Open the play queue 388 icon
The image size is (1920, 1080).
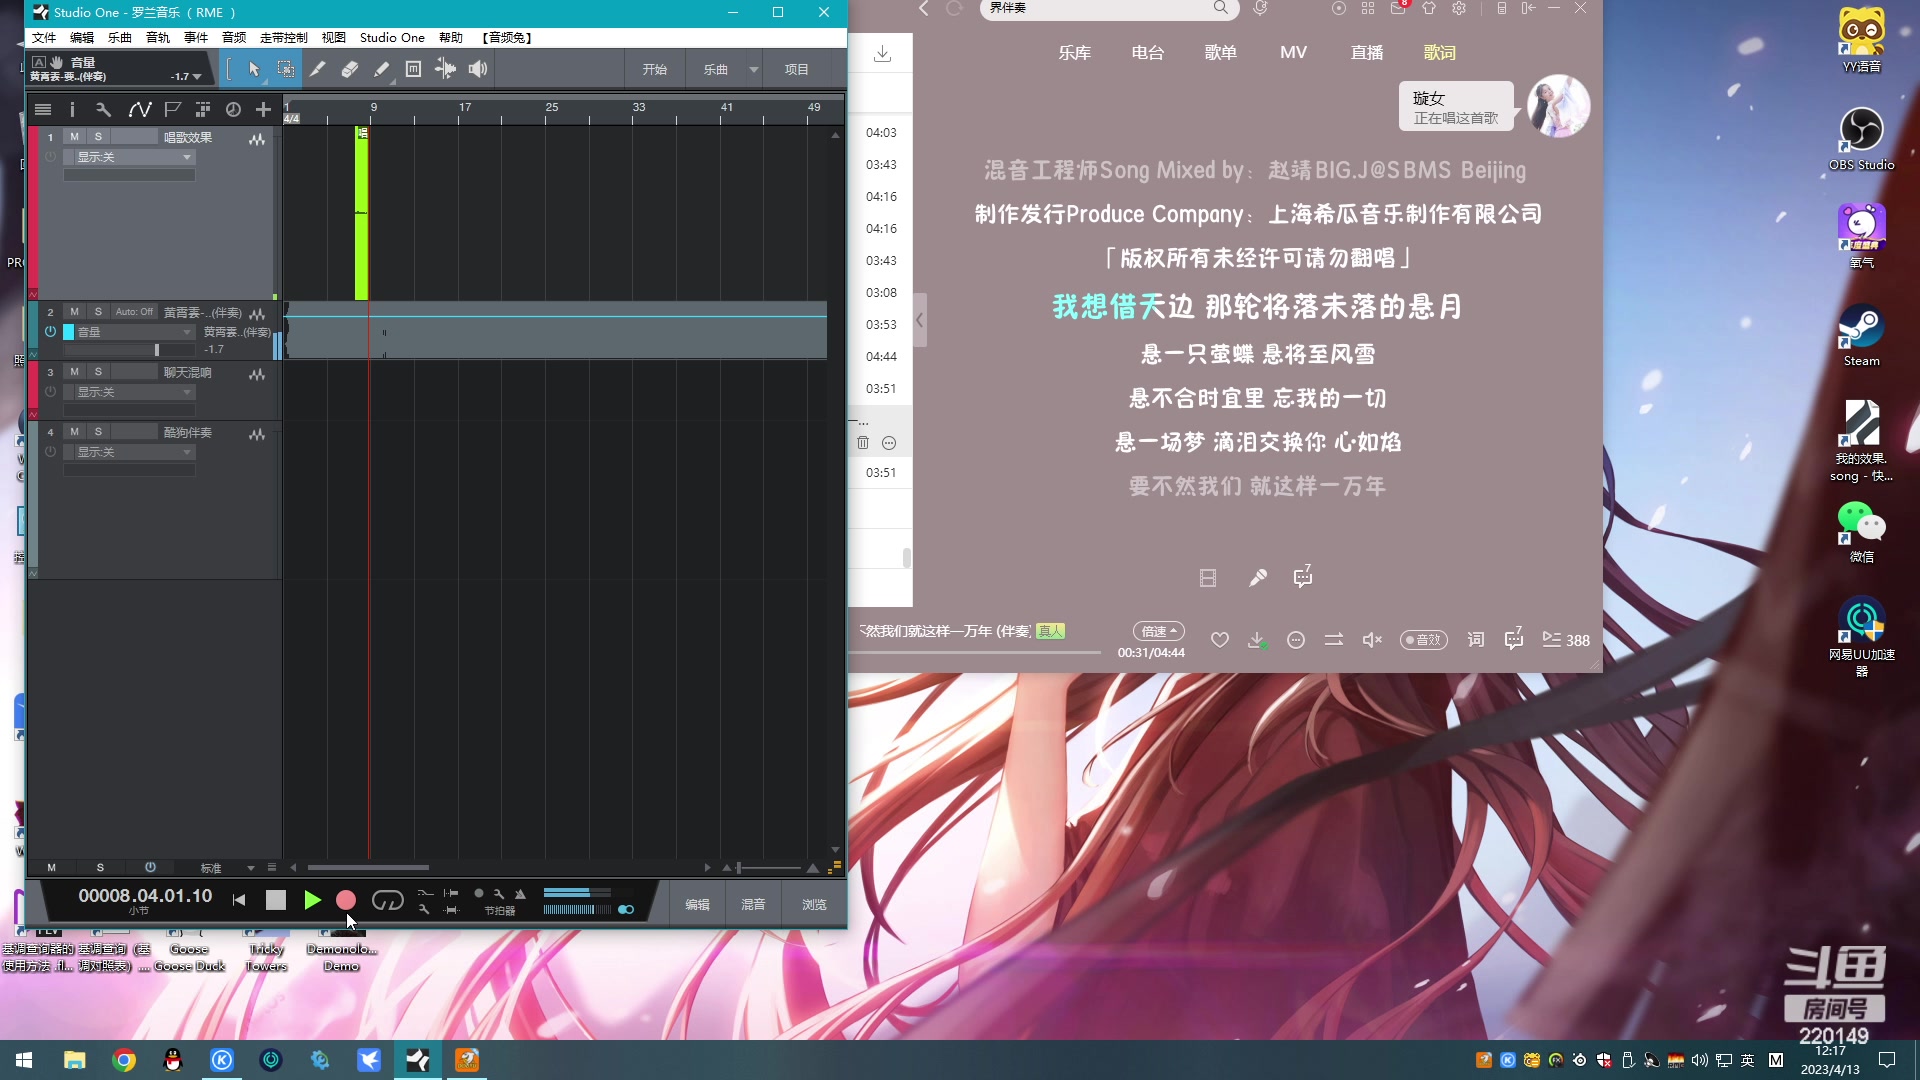coord(1566,640)
